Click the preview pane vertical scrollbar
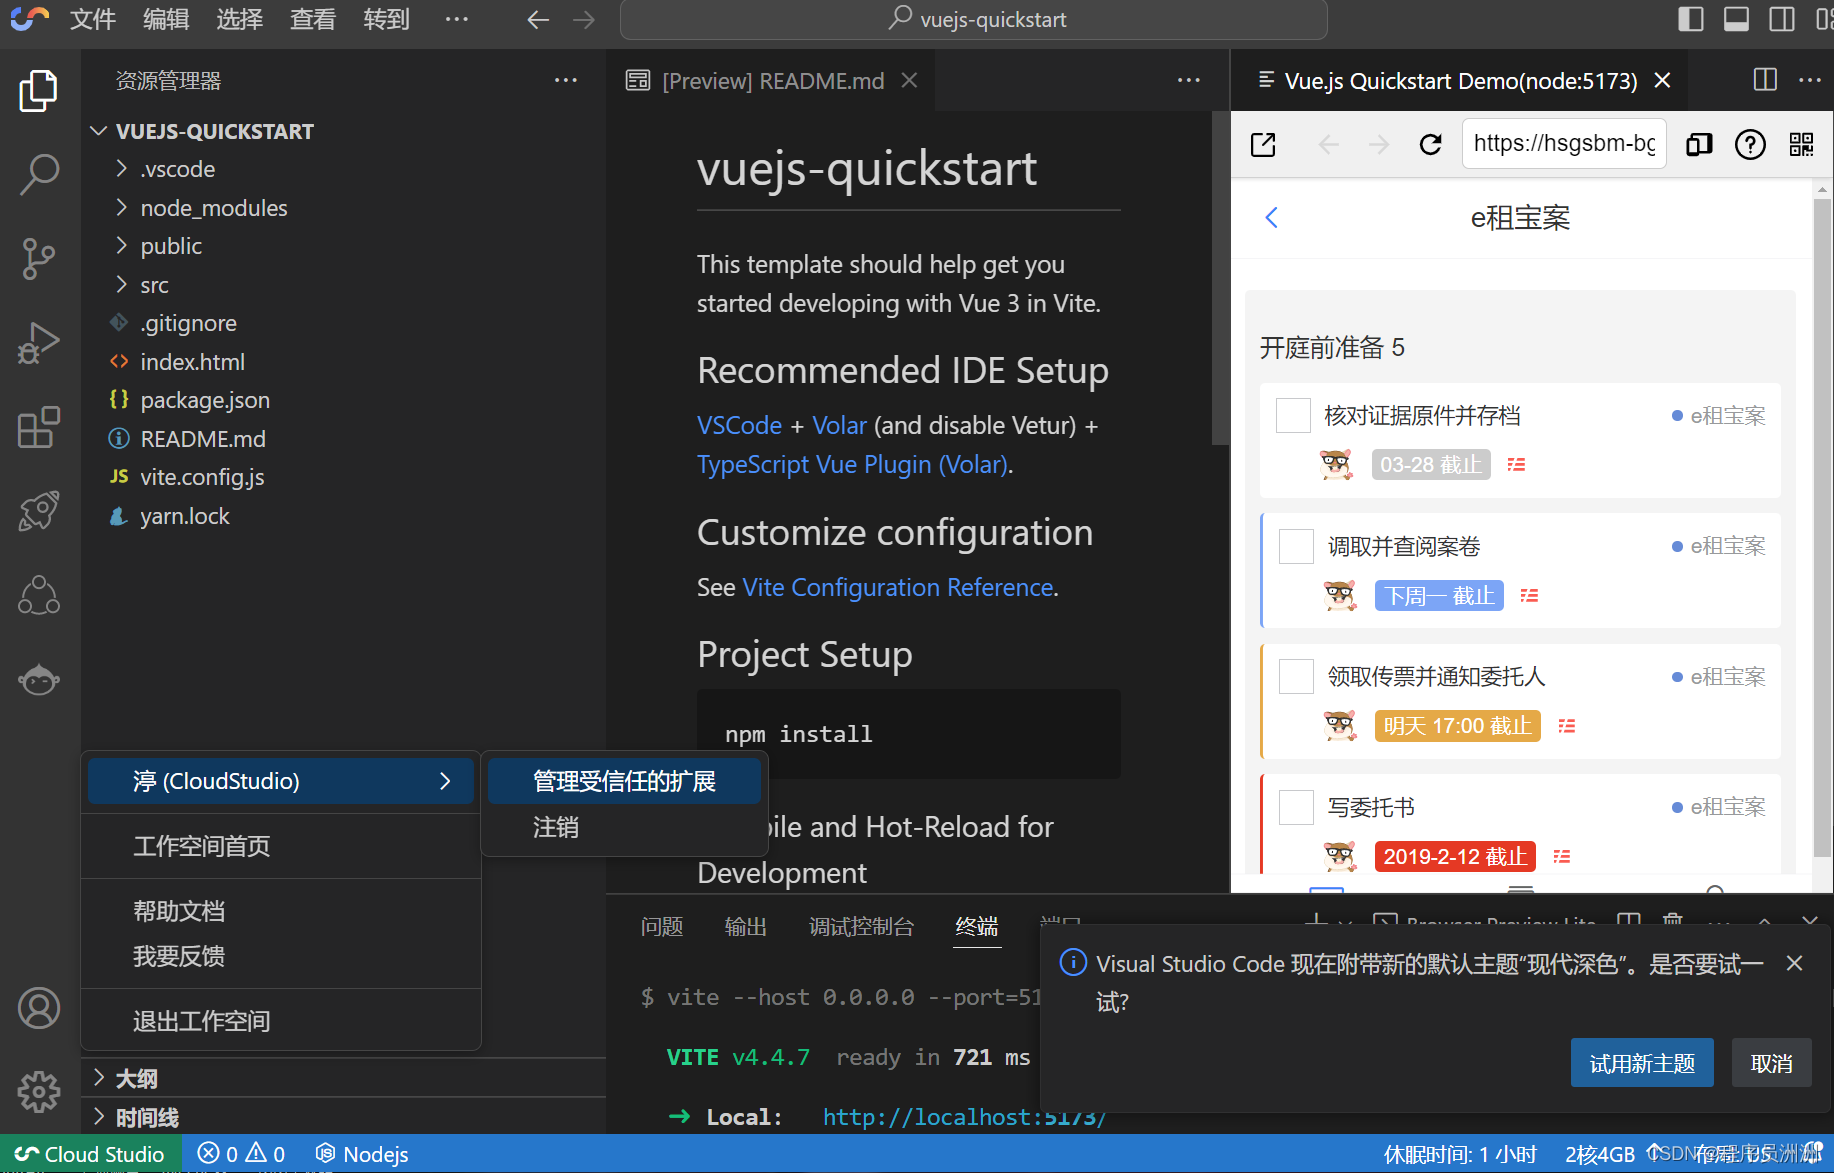The width and height of the screenshot is (1834, 1173). click(1822, 530)
